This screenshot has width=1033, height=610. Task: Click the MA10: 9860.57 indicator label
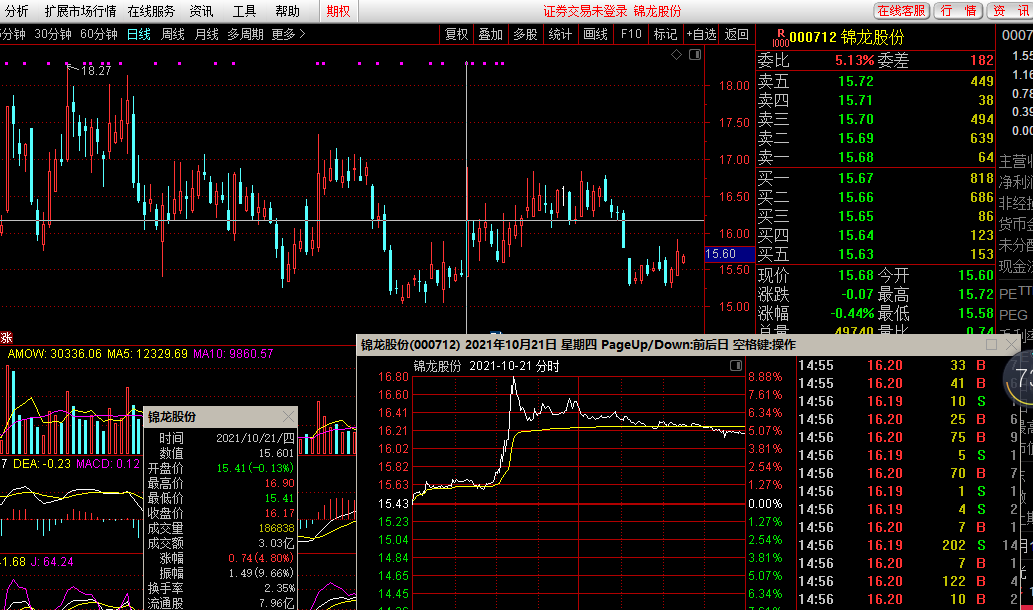233,354
